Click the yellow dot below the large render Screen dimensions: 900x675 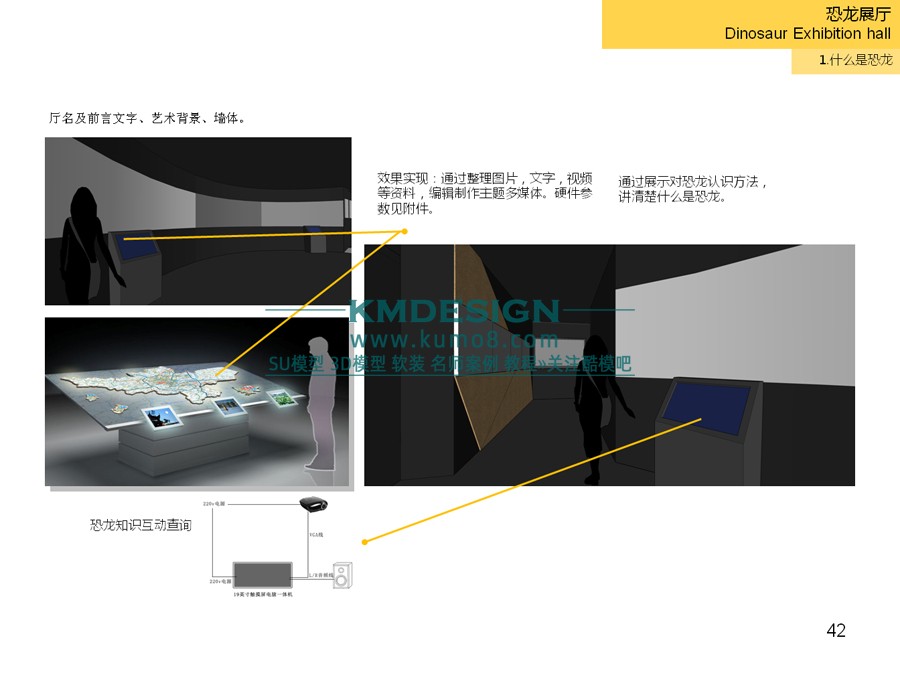(x=365, y=542)
